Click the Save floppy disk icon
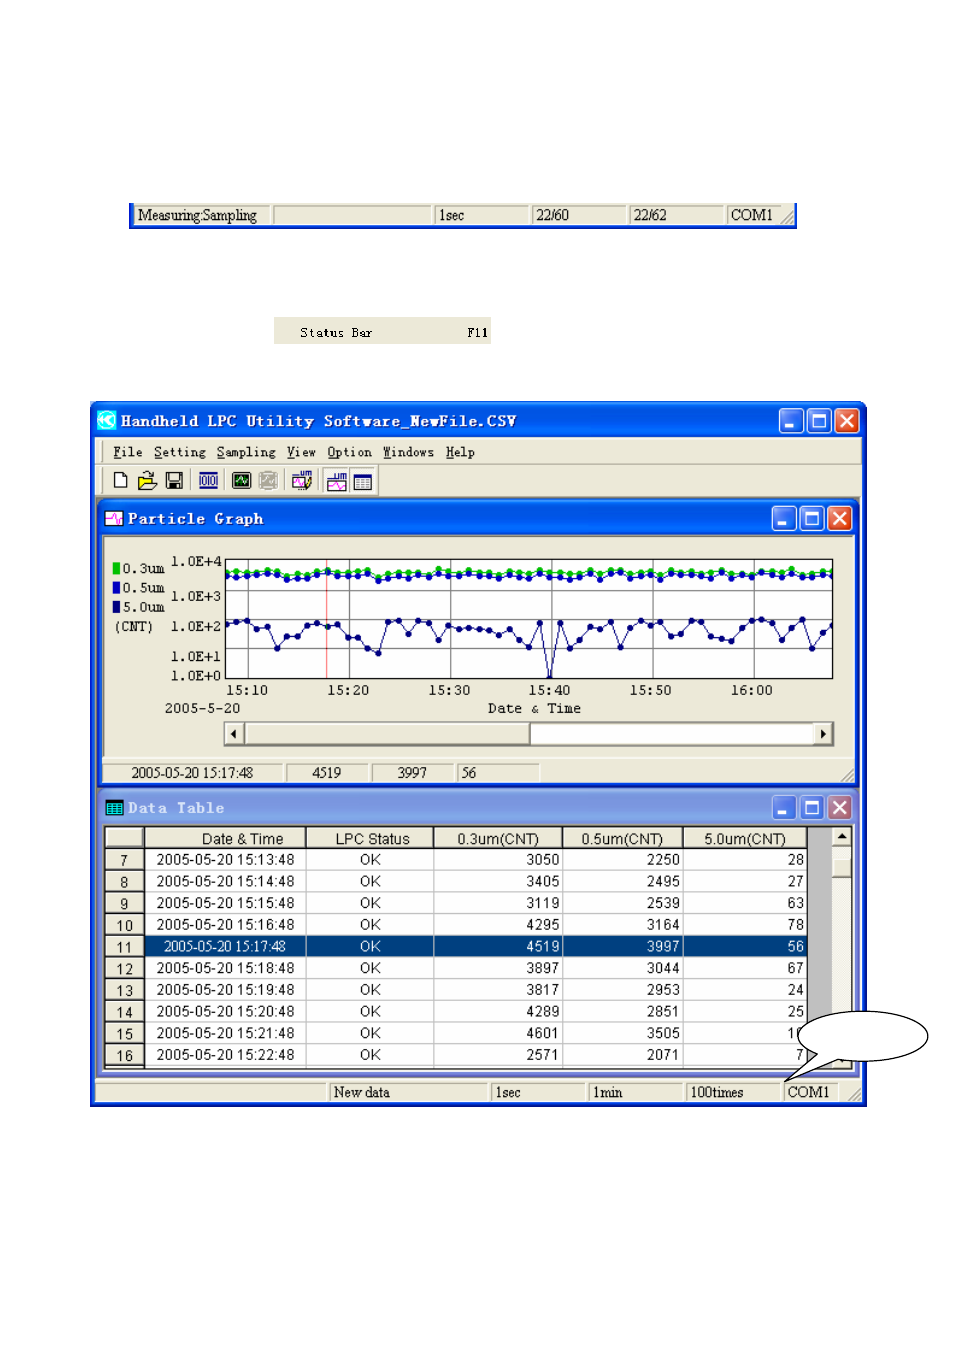 tap(174, 481)
